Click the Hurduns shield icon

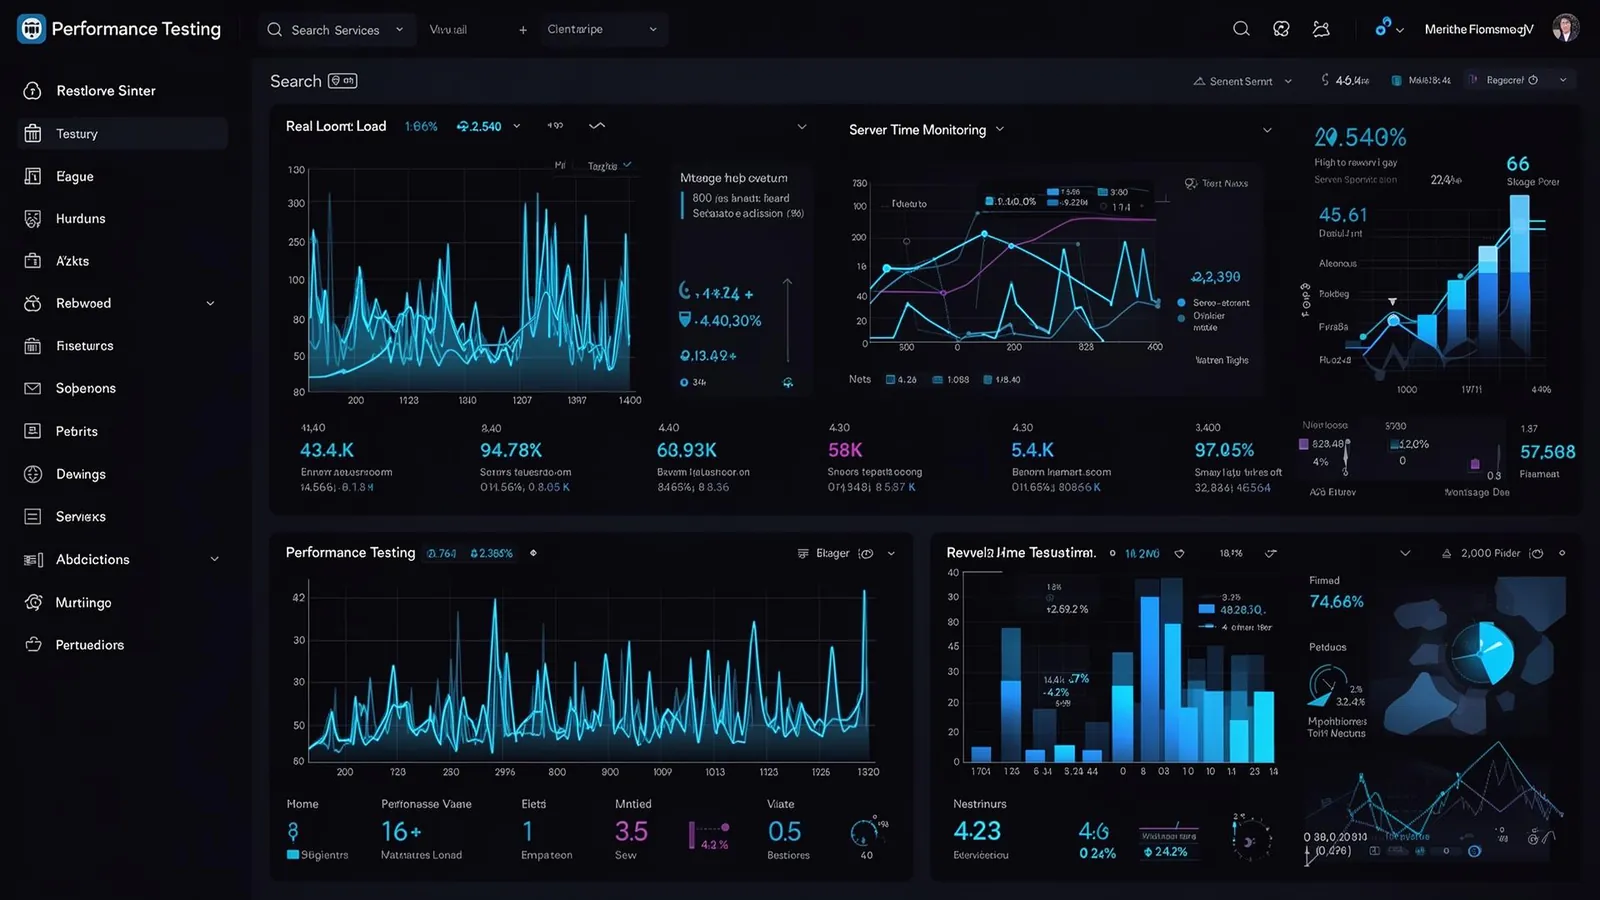coord(33,219)
